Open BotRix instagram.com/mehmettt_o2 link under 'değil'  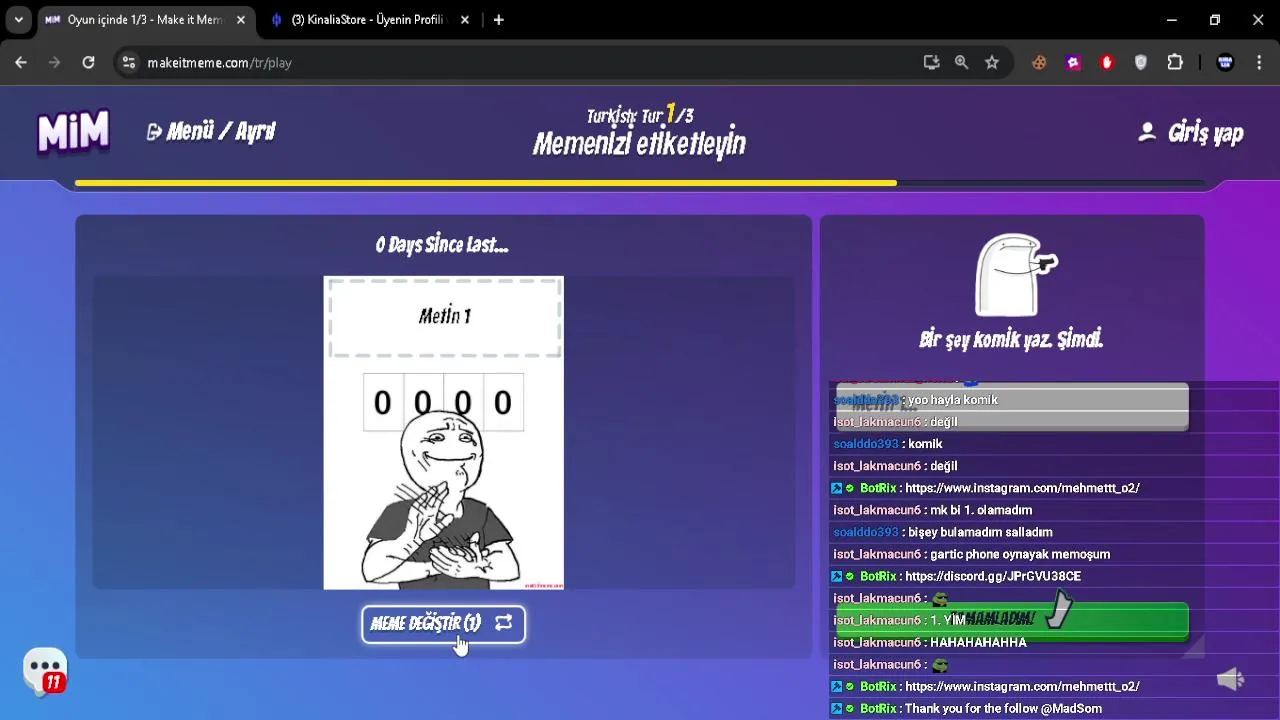tap(1022, 488)
